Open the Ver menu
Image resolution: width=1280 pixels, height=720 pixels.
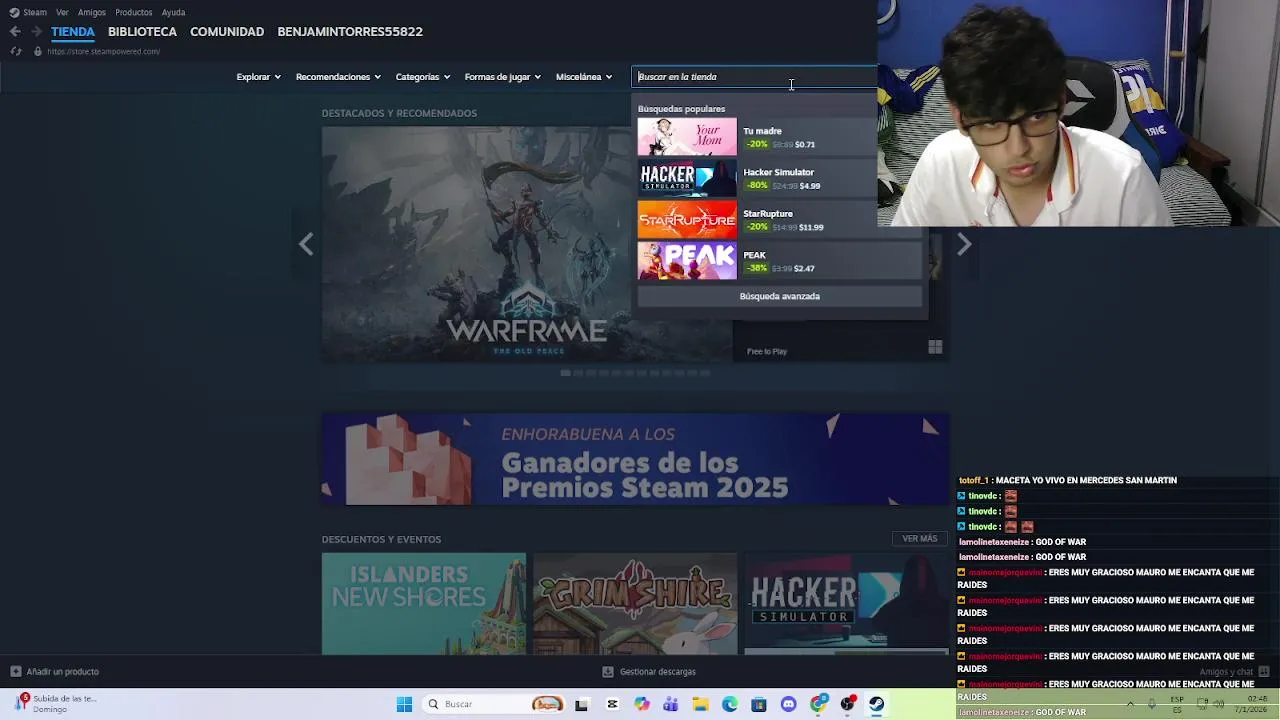(62, 12)
